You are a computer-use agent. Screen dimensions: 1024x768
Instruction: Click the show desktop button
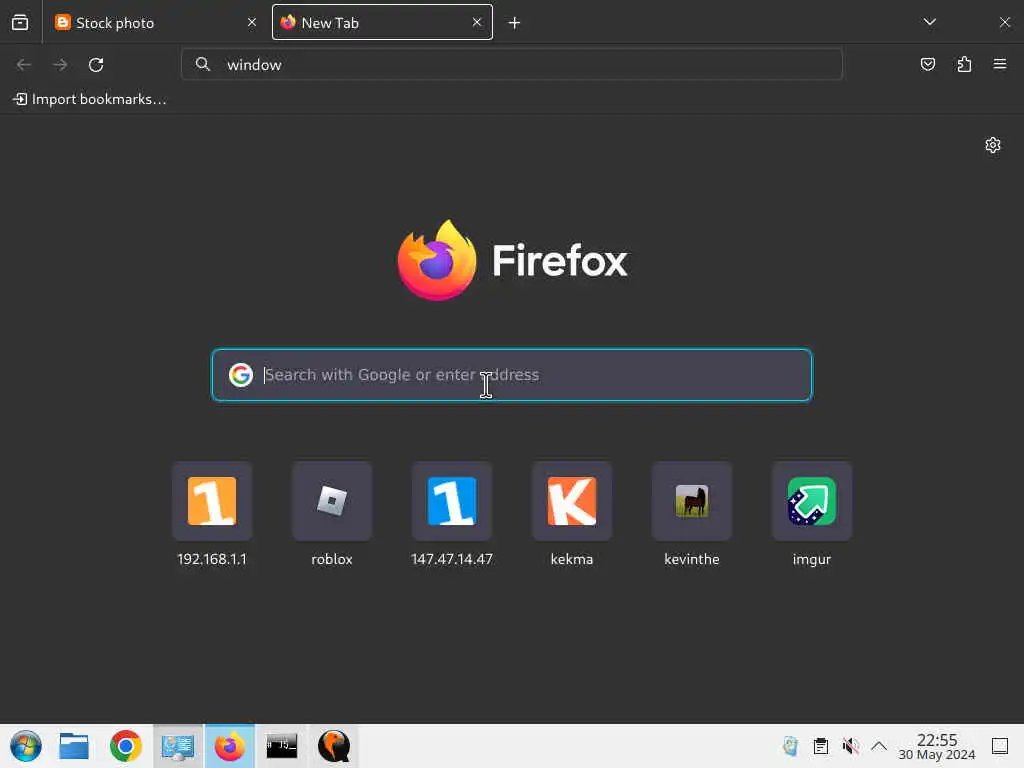pos(1000,746)
